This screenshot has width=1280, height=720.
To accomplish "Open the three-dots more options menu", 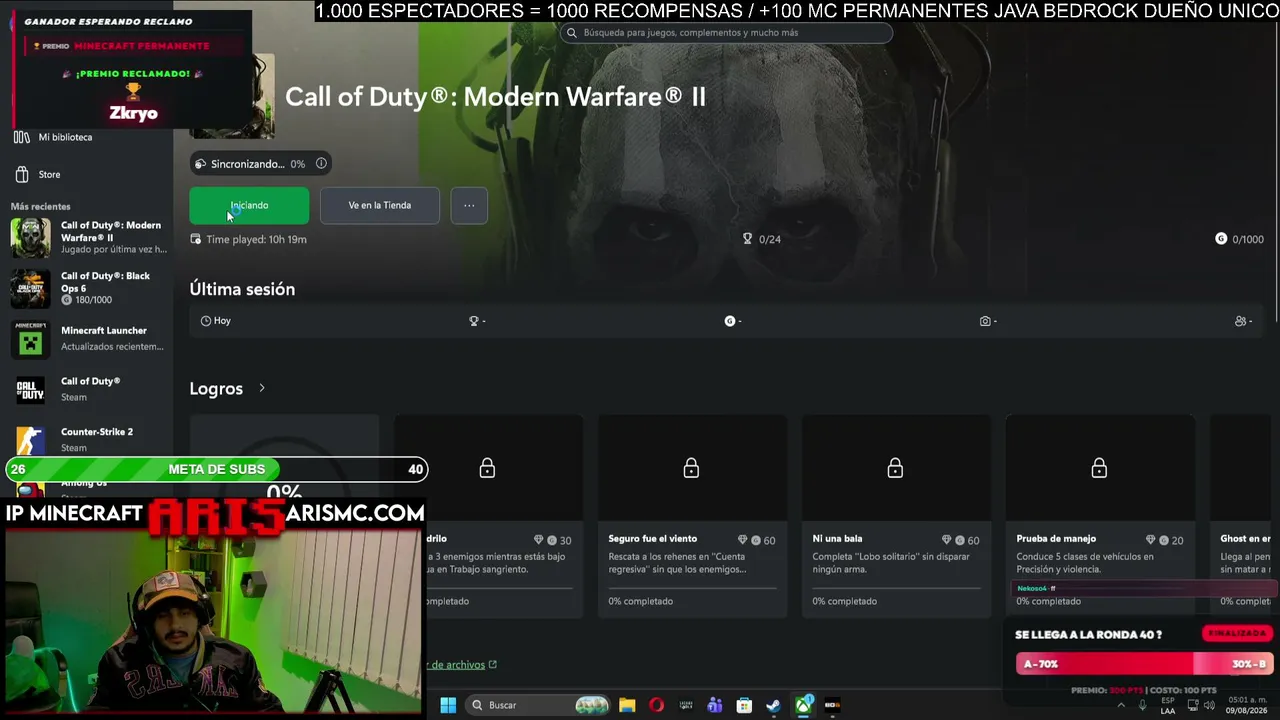I will click(469, 205).
